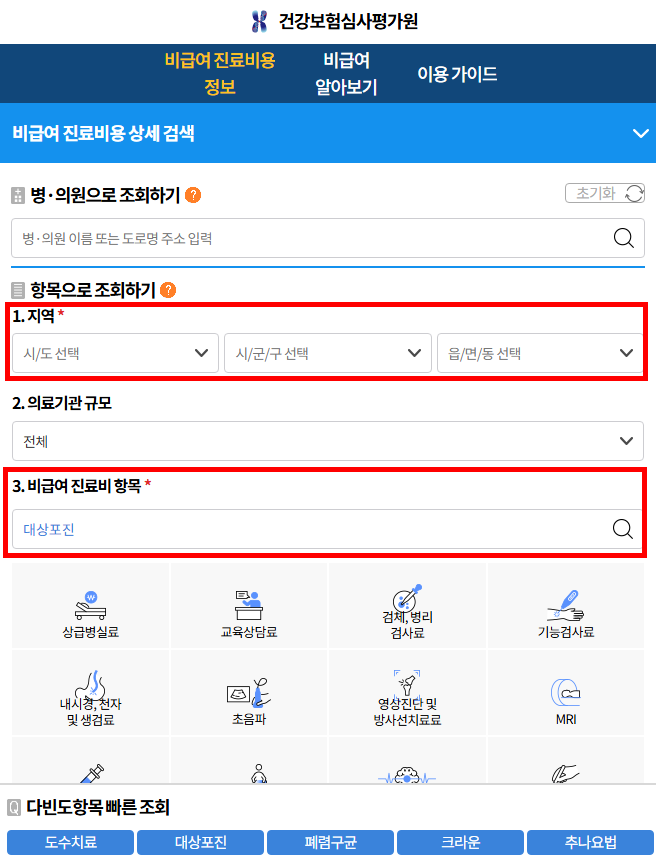
Task: Click the 2. 의료기관 규모 label
Action: 62,403
